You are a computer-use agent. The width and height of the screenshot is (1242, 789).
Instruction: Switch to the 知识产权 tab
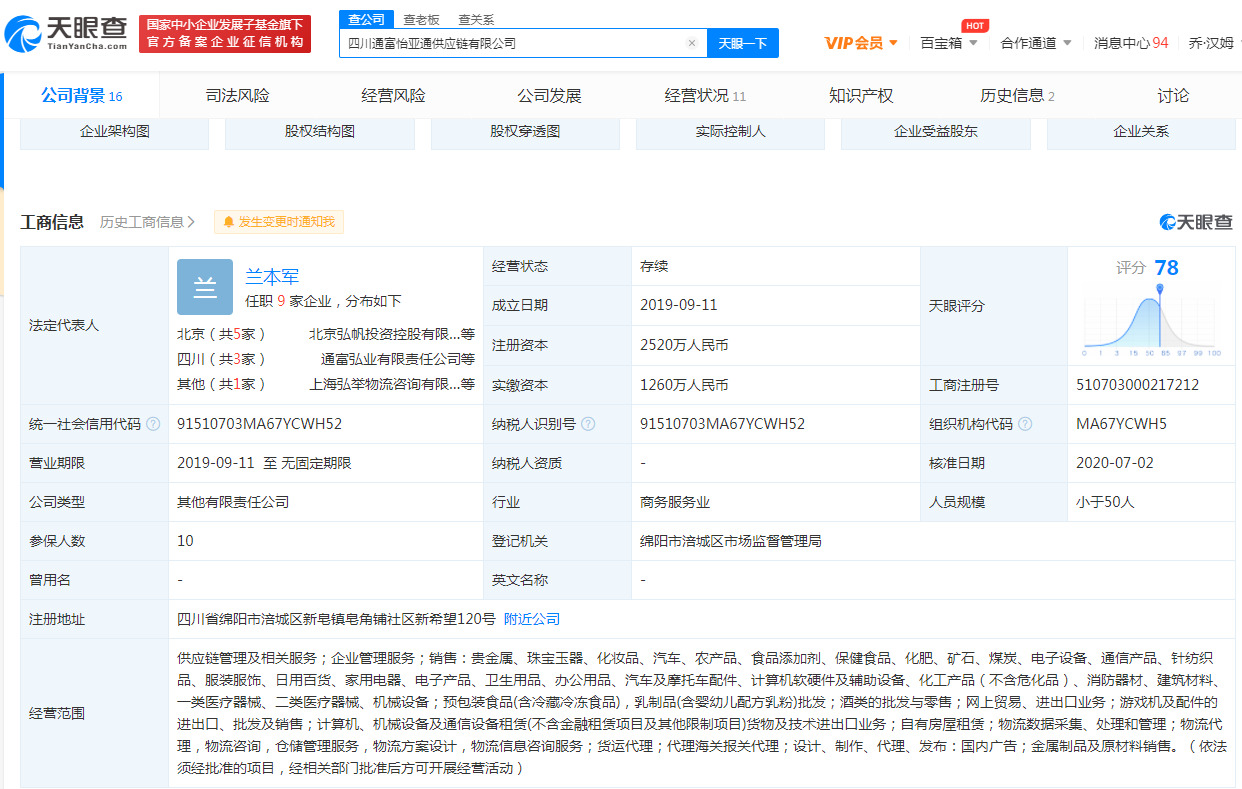(861, 96)
